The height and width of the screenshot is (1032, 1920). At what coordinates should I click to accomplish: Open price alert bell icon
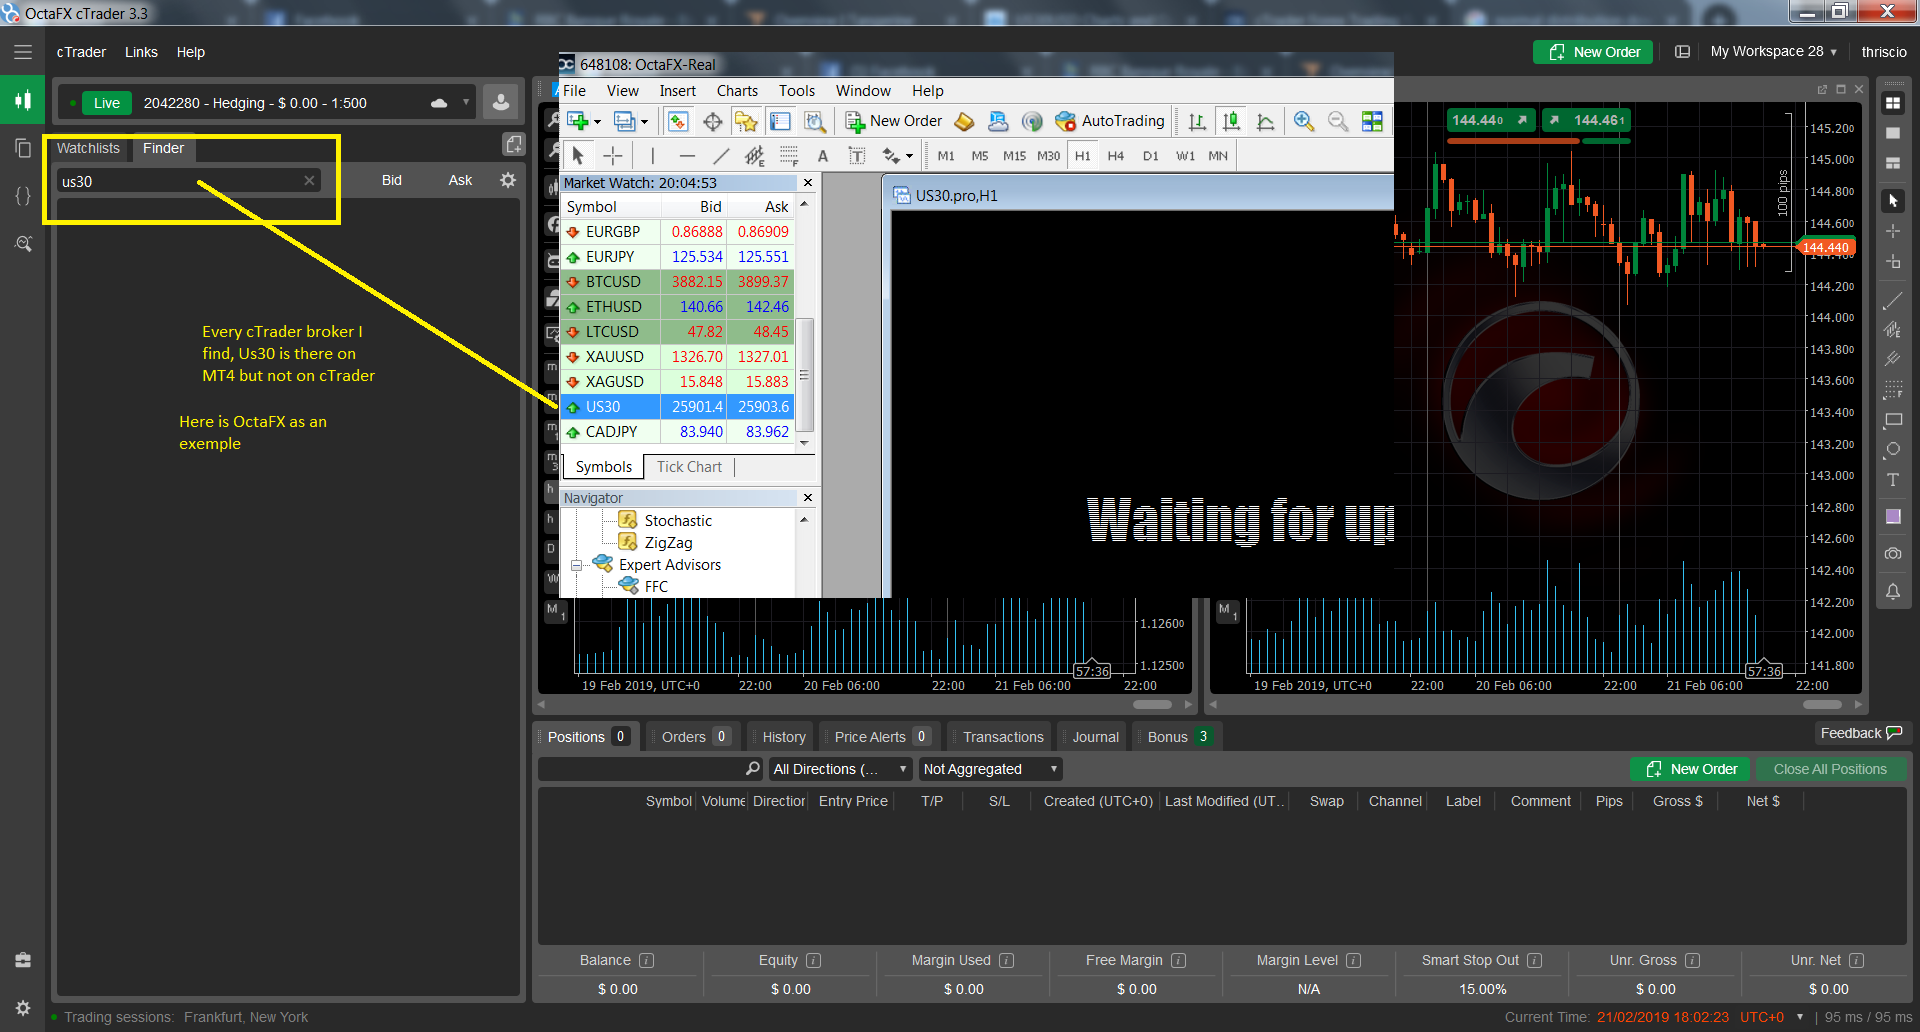coord(1893,592)
